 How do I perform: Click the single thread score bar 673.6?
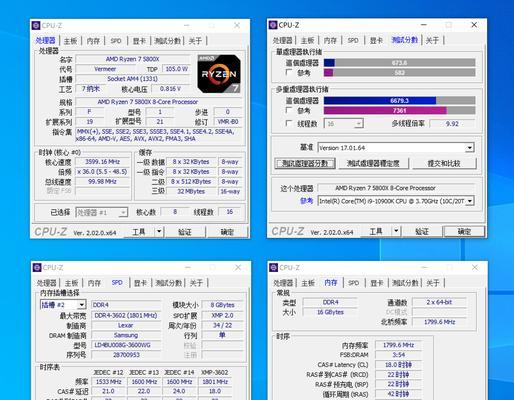[x=399, y=63]
